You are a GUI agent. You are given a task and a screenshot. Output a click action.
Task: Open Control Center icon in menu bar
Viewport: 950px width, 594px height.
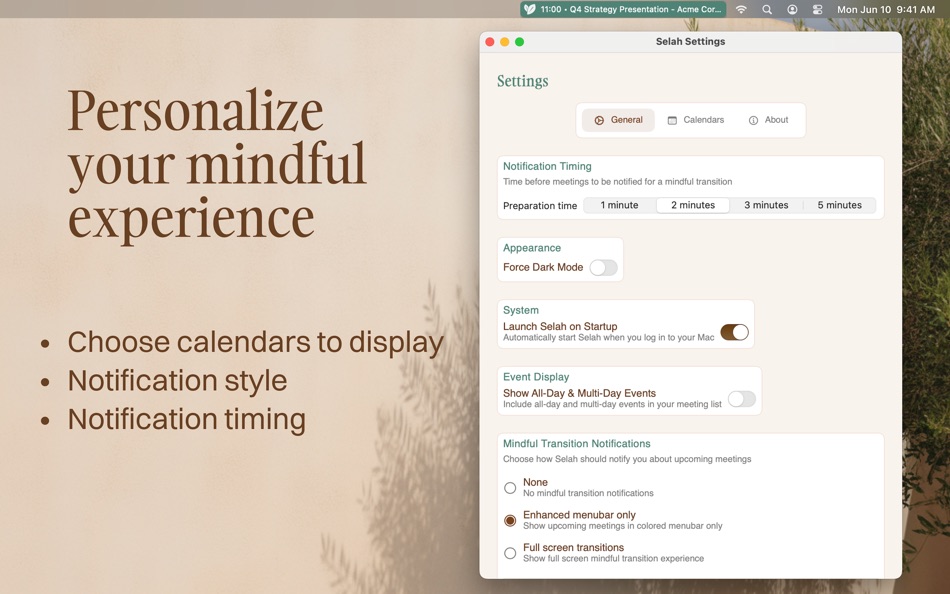tap(817, 10)
